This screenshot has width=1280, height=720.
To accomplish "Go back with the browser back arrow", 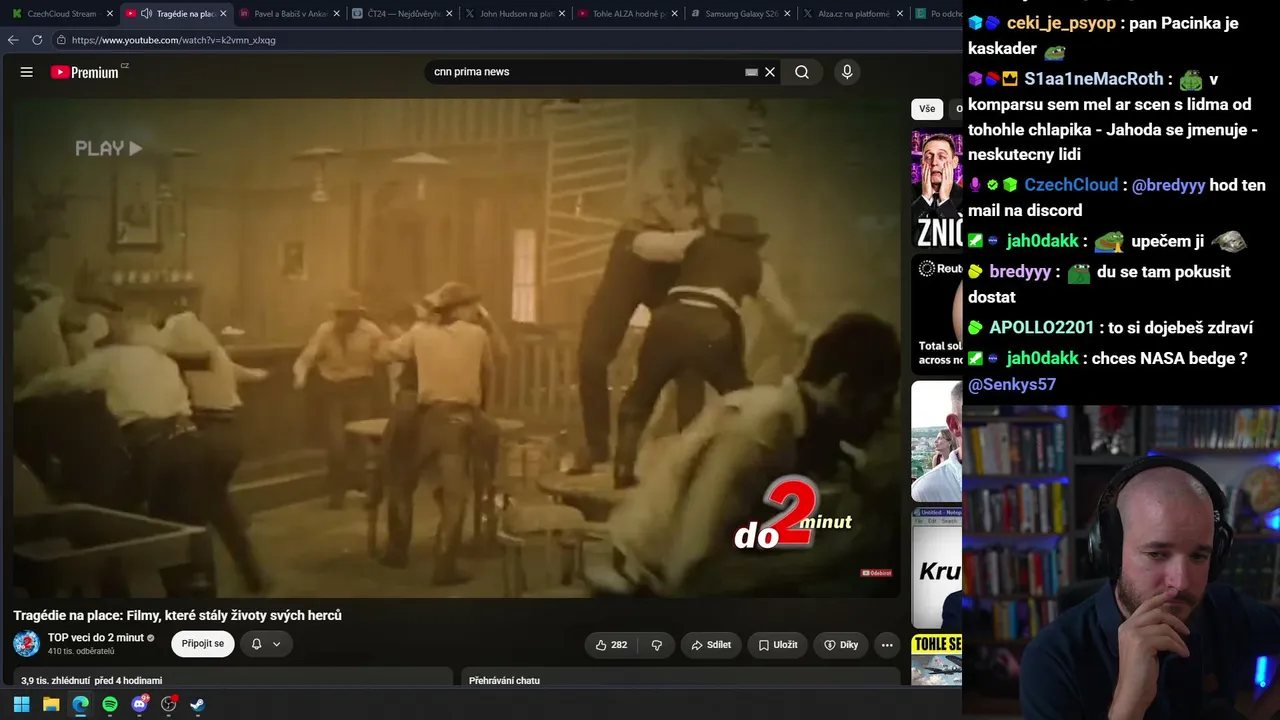I will [x=13, y=40].
